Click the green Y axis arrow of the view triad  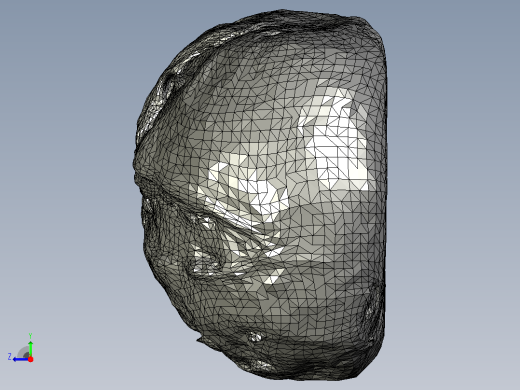click(31, 348)
